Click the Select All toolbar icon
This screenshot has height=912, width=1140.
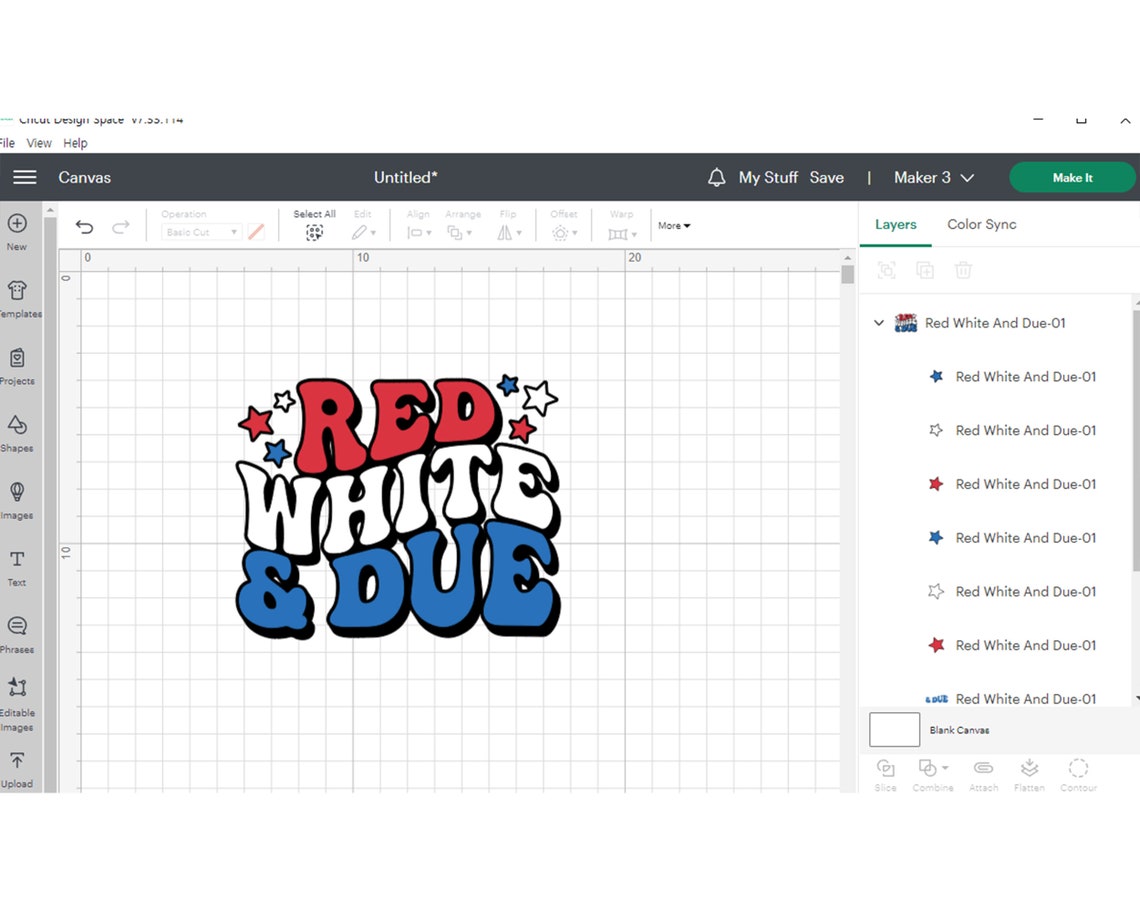click(x=314, y=233)
